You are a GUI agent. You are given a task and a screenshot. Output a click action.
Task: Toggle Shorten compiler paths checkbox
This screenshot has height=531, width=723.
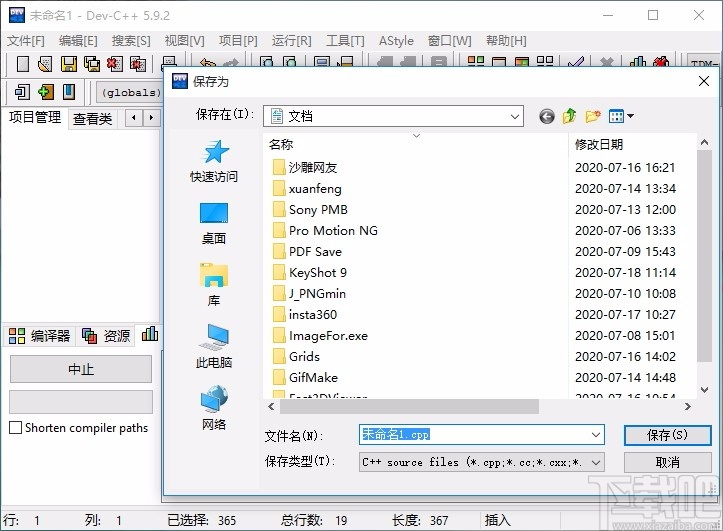pyautogui.click(x=16, y=428)
